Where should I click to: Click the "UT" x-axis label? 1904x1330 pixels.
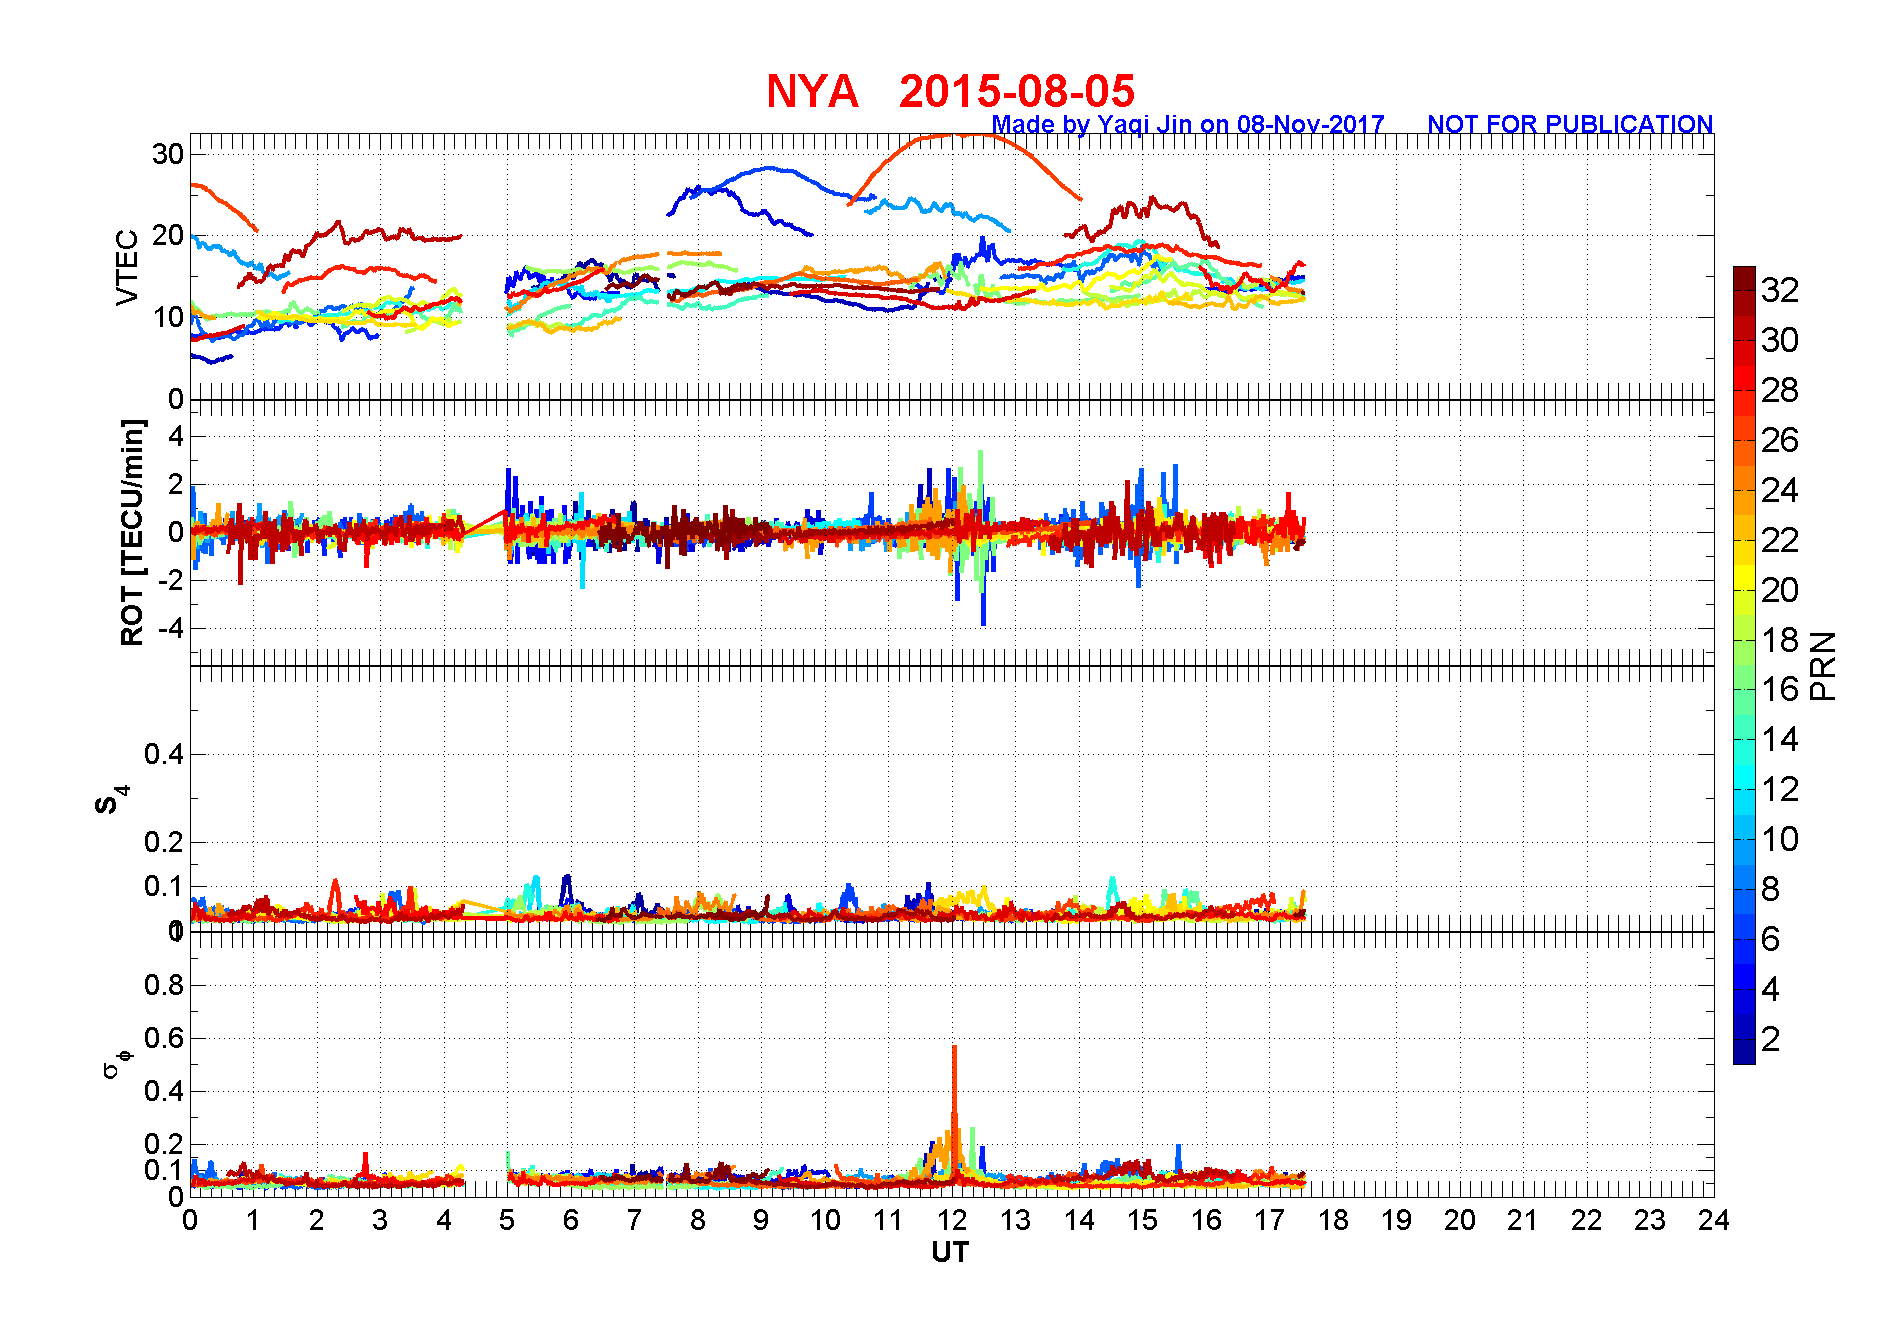tap(950, 1252)
